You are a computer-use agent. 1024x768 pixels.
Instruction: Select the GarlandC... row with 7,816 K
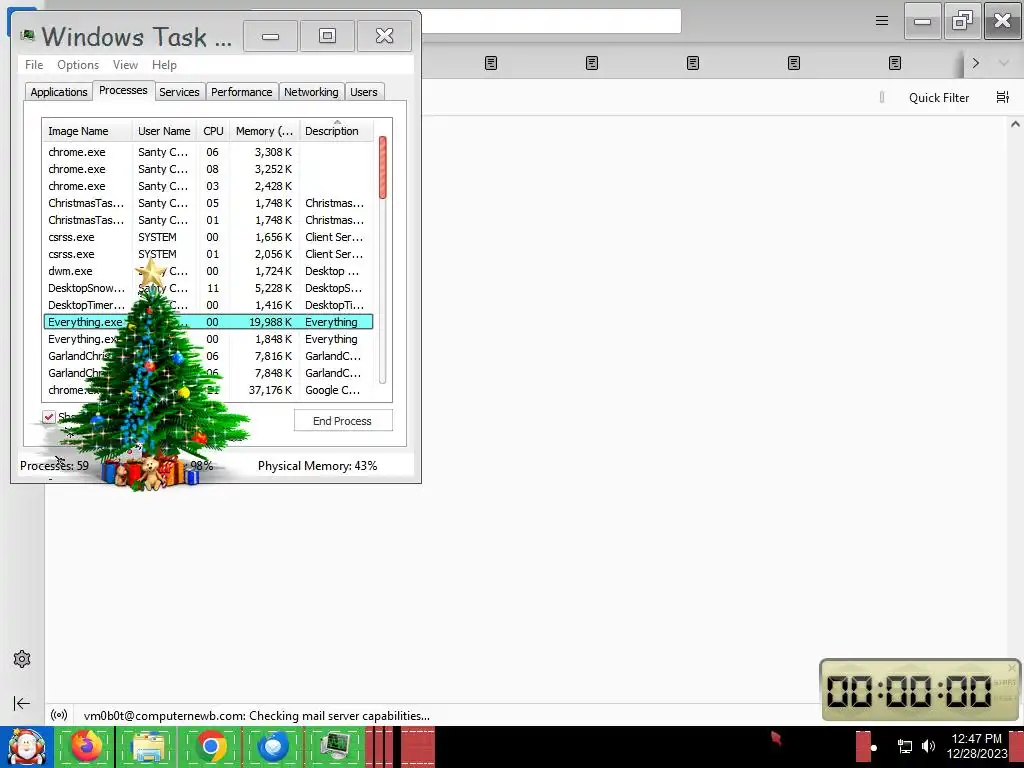(x=208, y=355)
